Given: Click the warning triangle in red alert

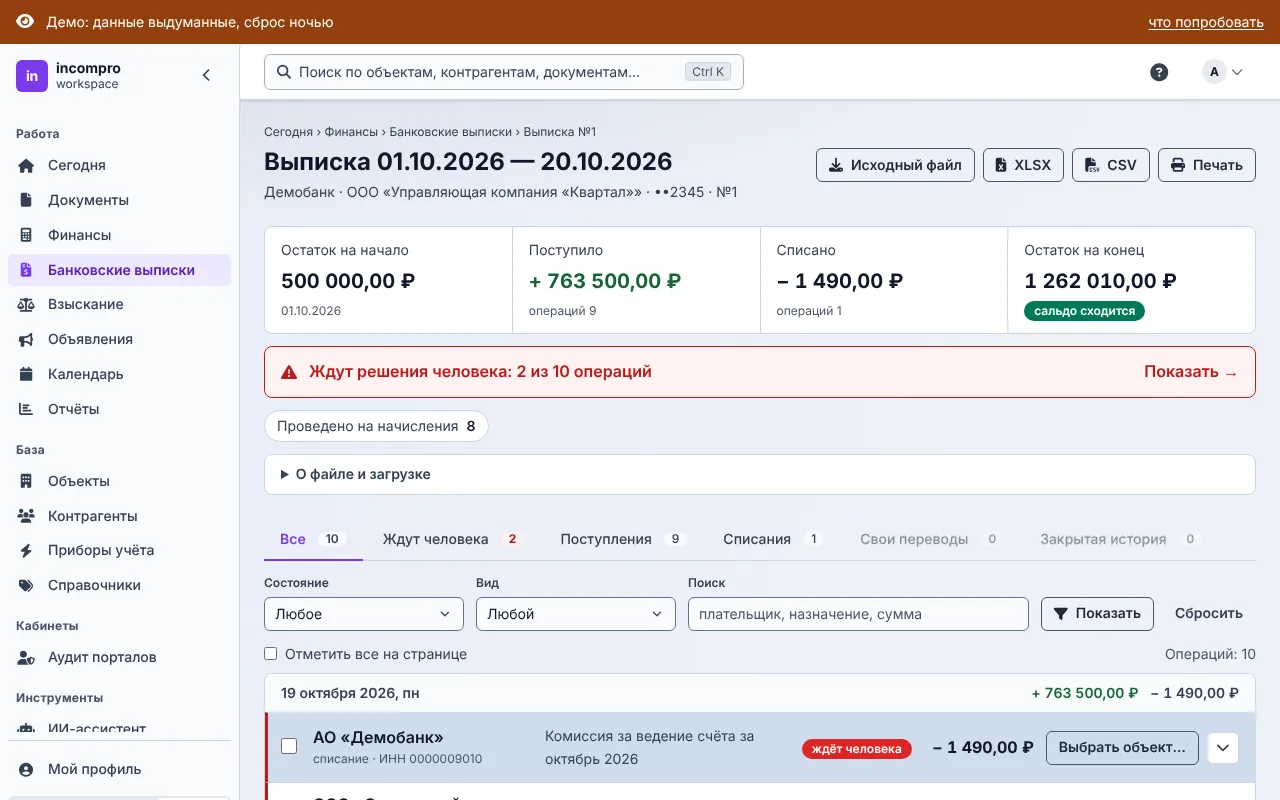Looking at the screenshot, I should click(x=289, y=372).
